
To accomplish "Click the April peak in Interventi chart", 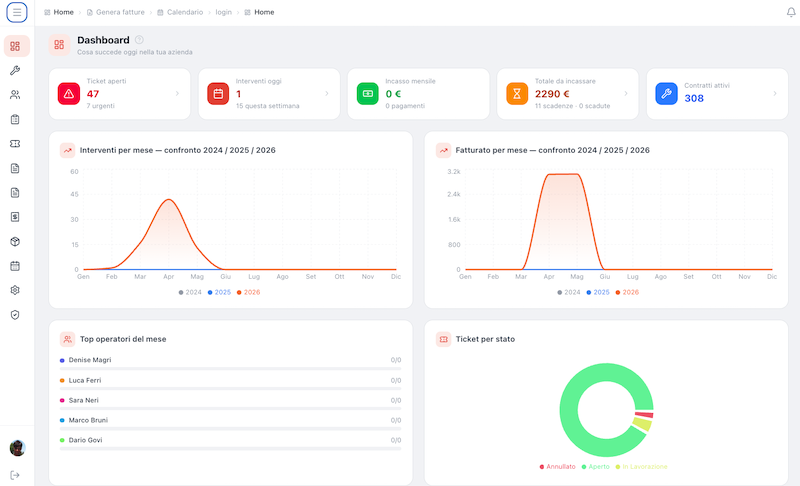I will click(x=168, y=199).
